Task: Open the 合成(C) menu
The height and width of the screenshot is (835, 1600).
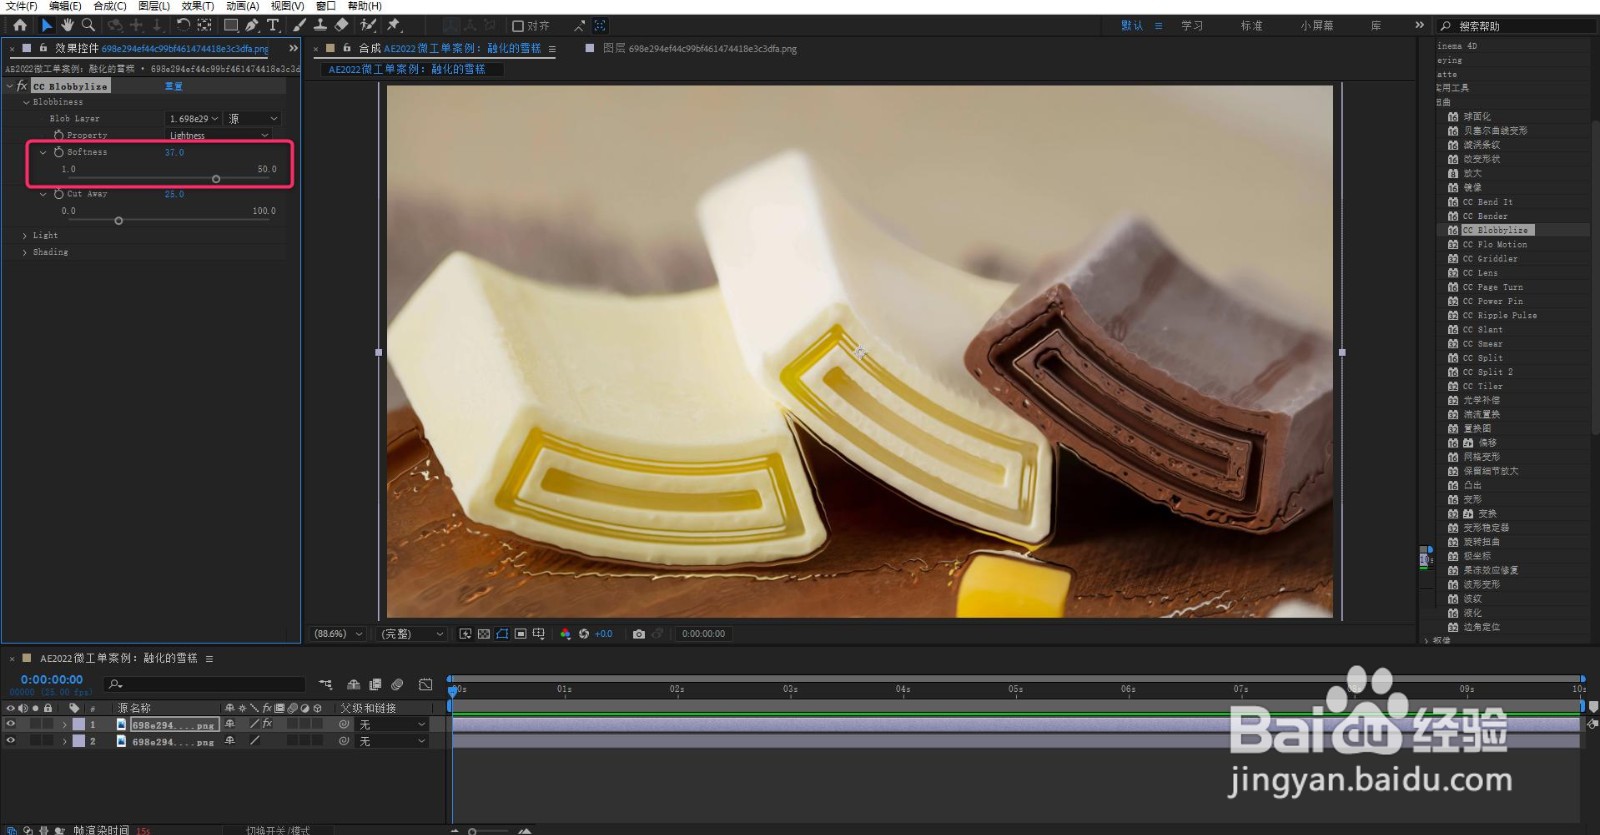Action: [x=110, y=6]
